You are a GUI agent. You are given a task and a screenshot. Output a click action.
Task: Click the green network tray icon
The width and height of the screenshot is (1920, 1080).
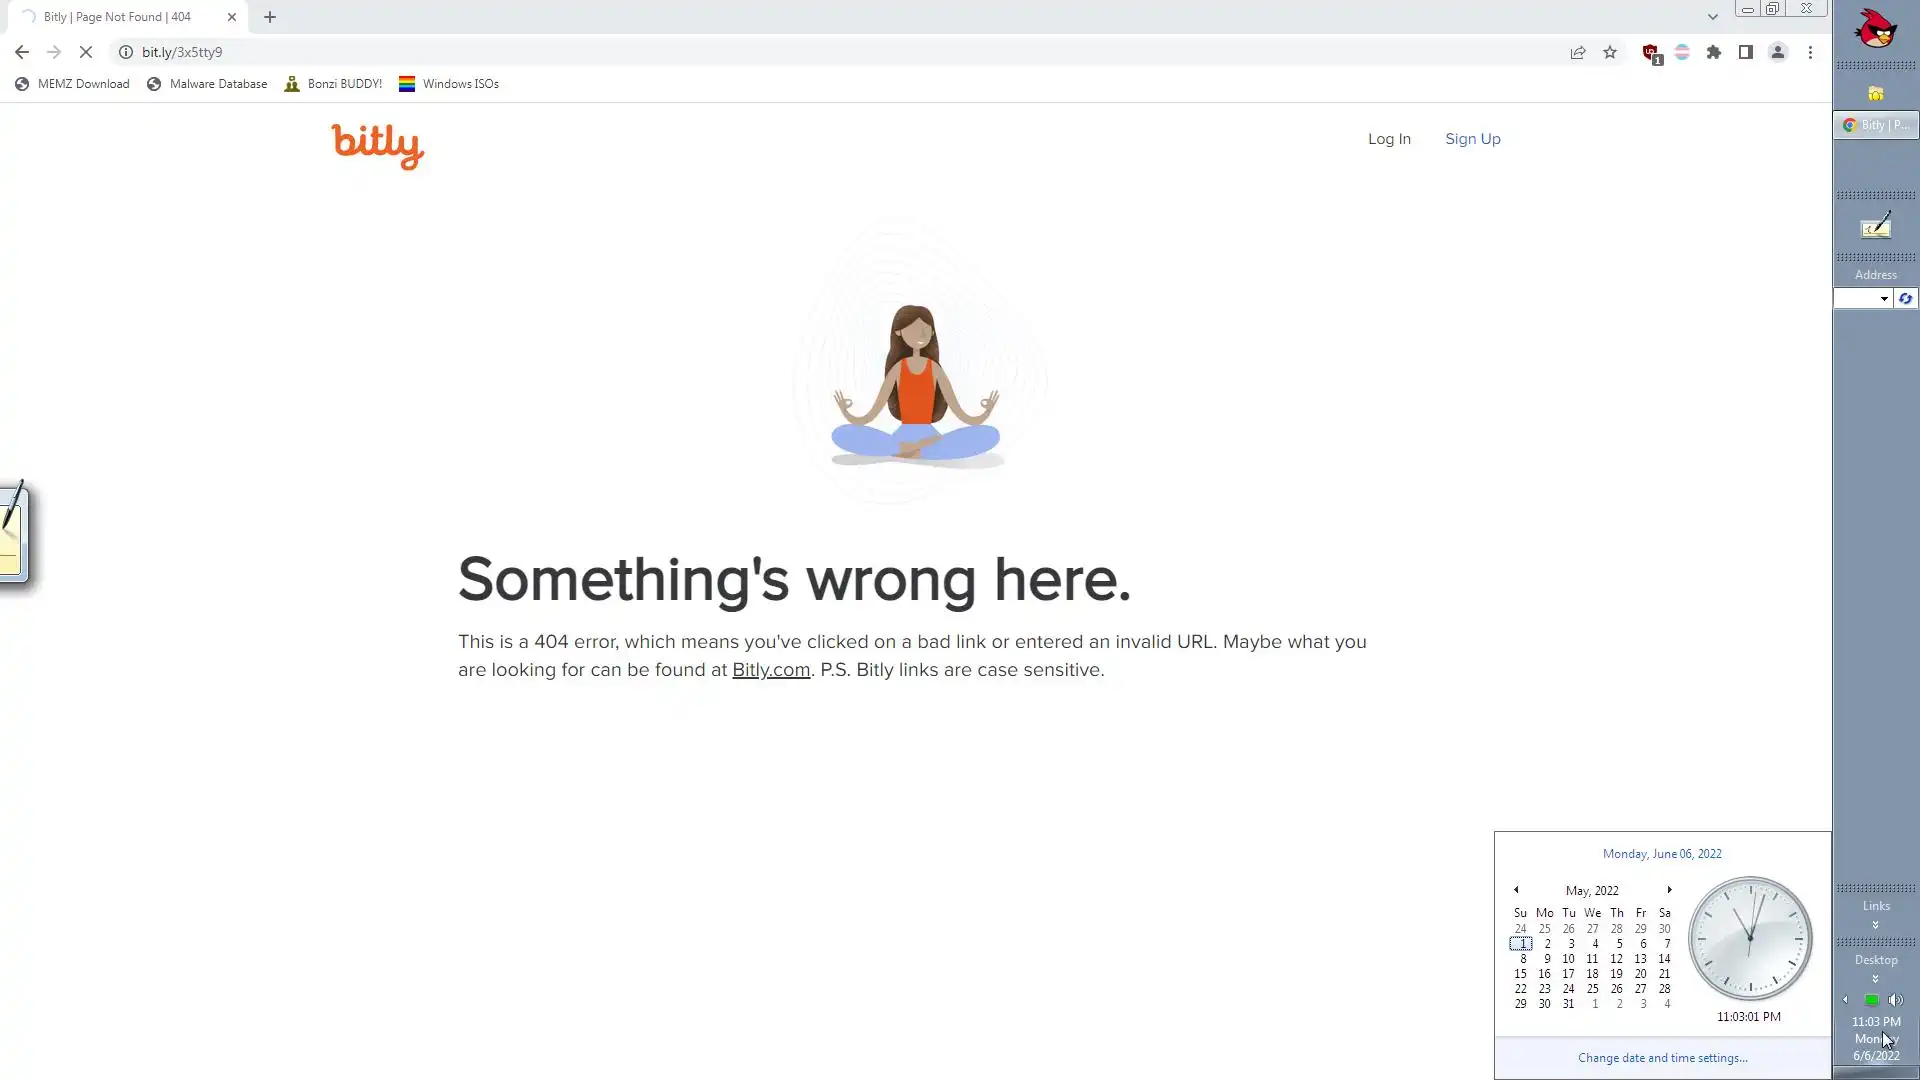pos(1871,1000)
